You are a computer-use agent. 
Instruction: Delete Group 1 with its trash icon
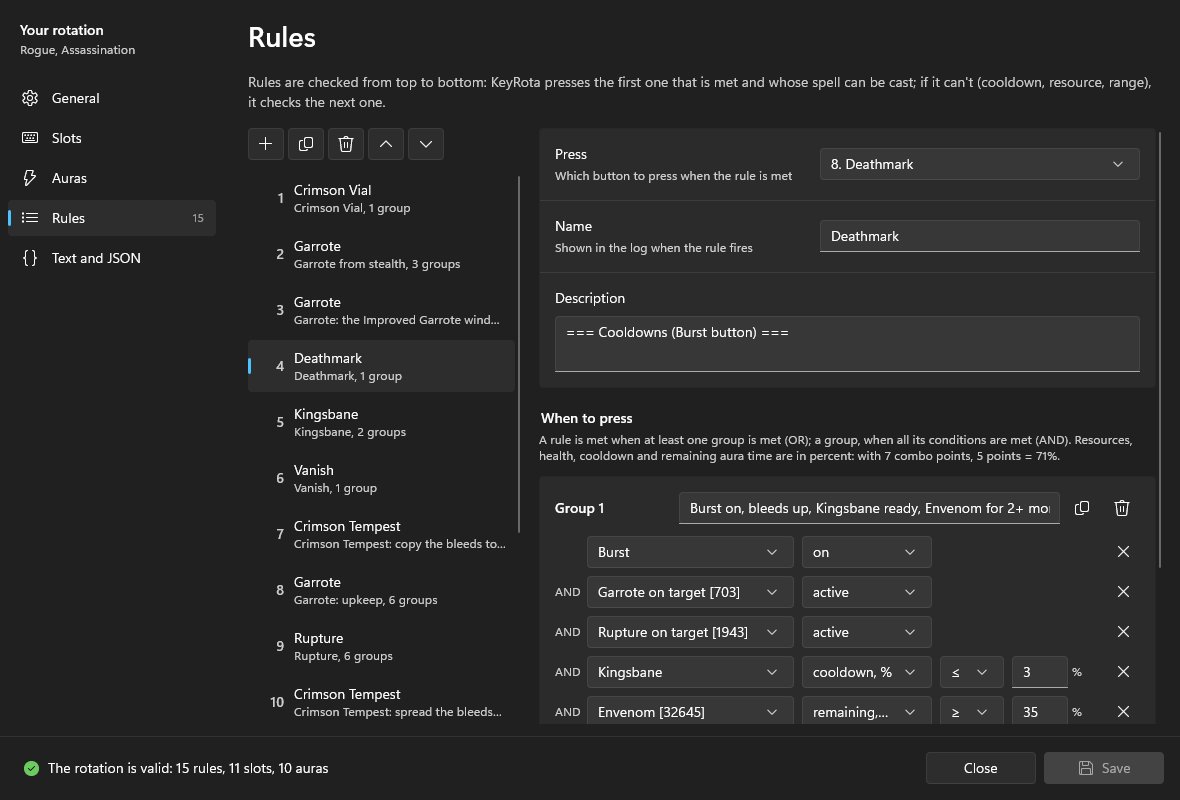1121,508
